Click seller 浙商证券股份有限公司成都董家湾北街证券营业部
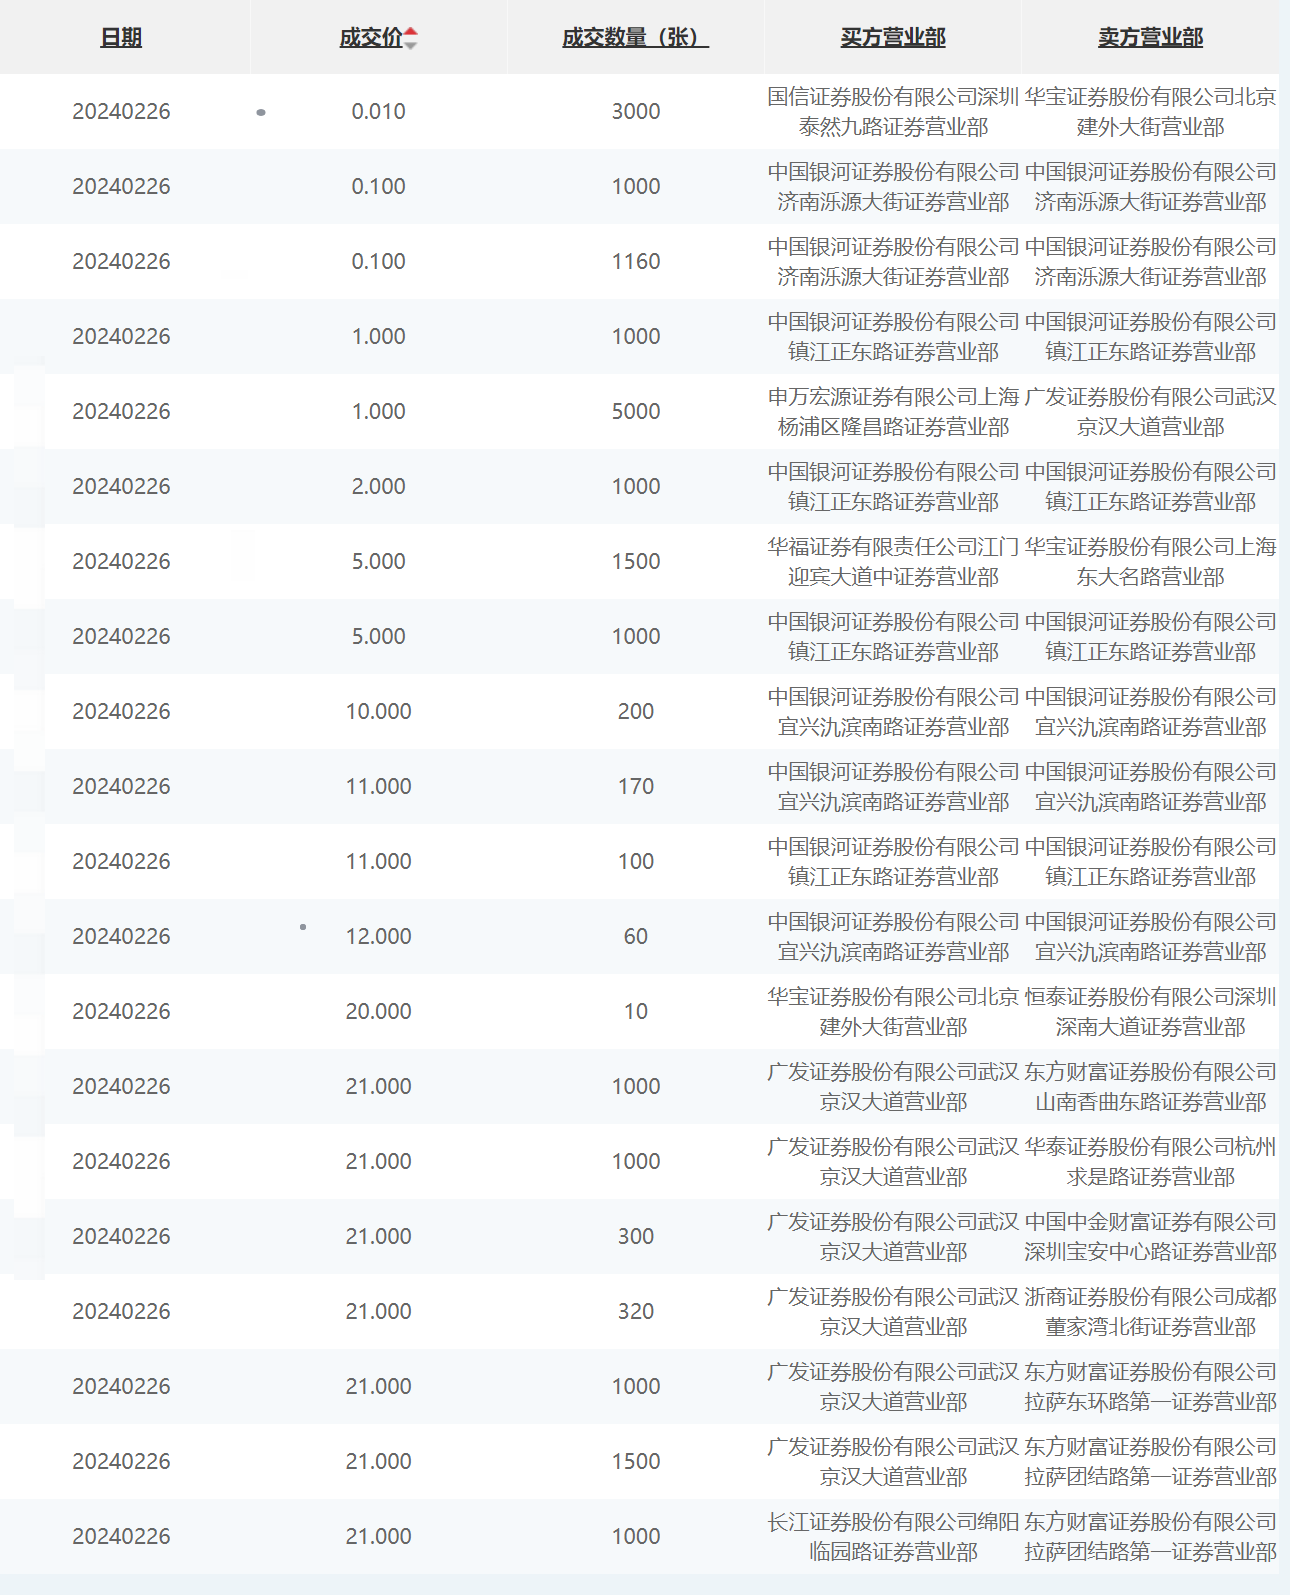The width and height of the screenshot is (1290, 1595). (1150, 1312)
